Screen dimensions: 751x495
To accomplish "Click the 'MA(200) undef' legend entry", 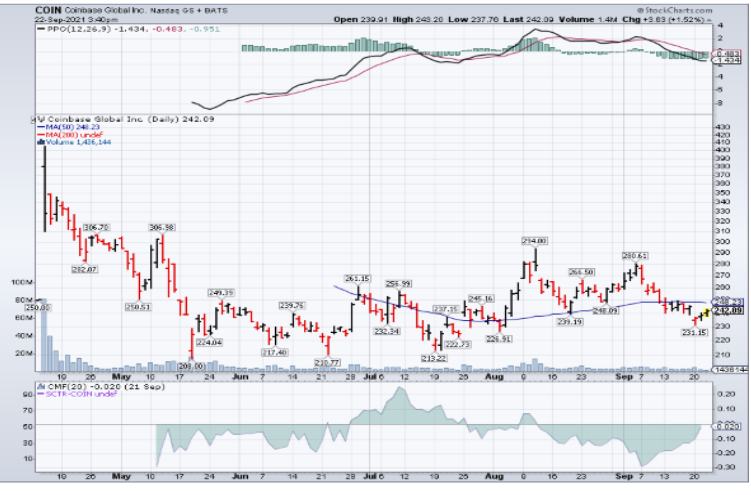I will (70, 135).
